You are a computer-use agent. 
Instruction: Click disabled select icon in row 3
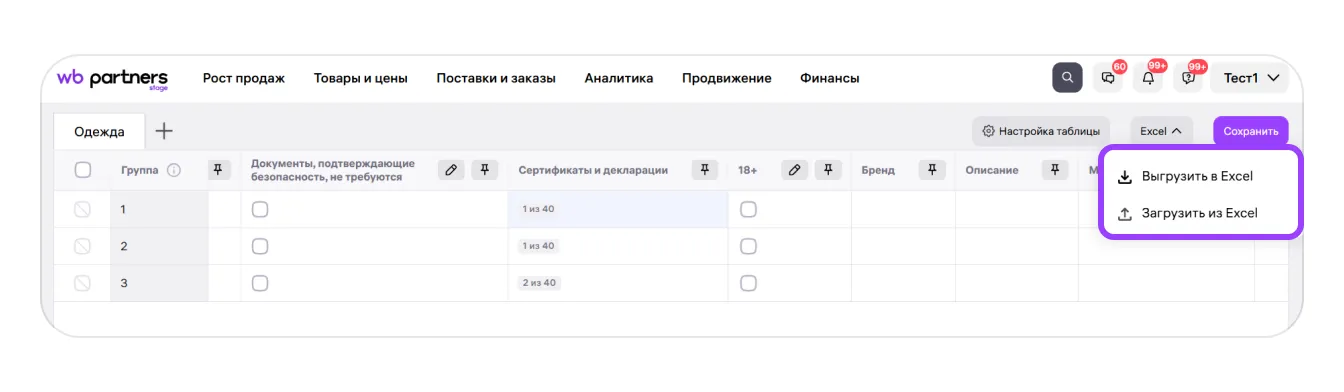(83, 283)
